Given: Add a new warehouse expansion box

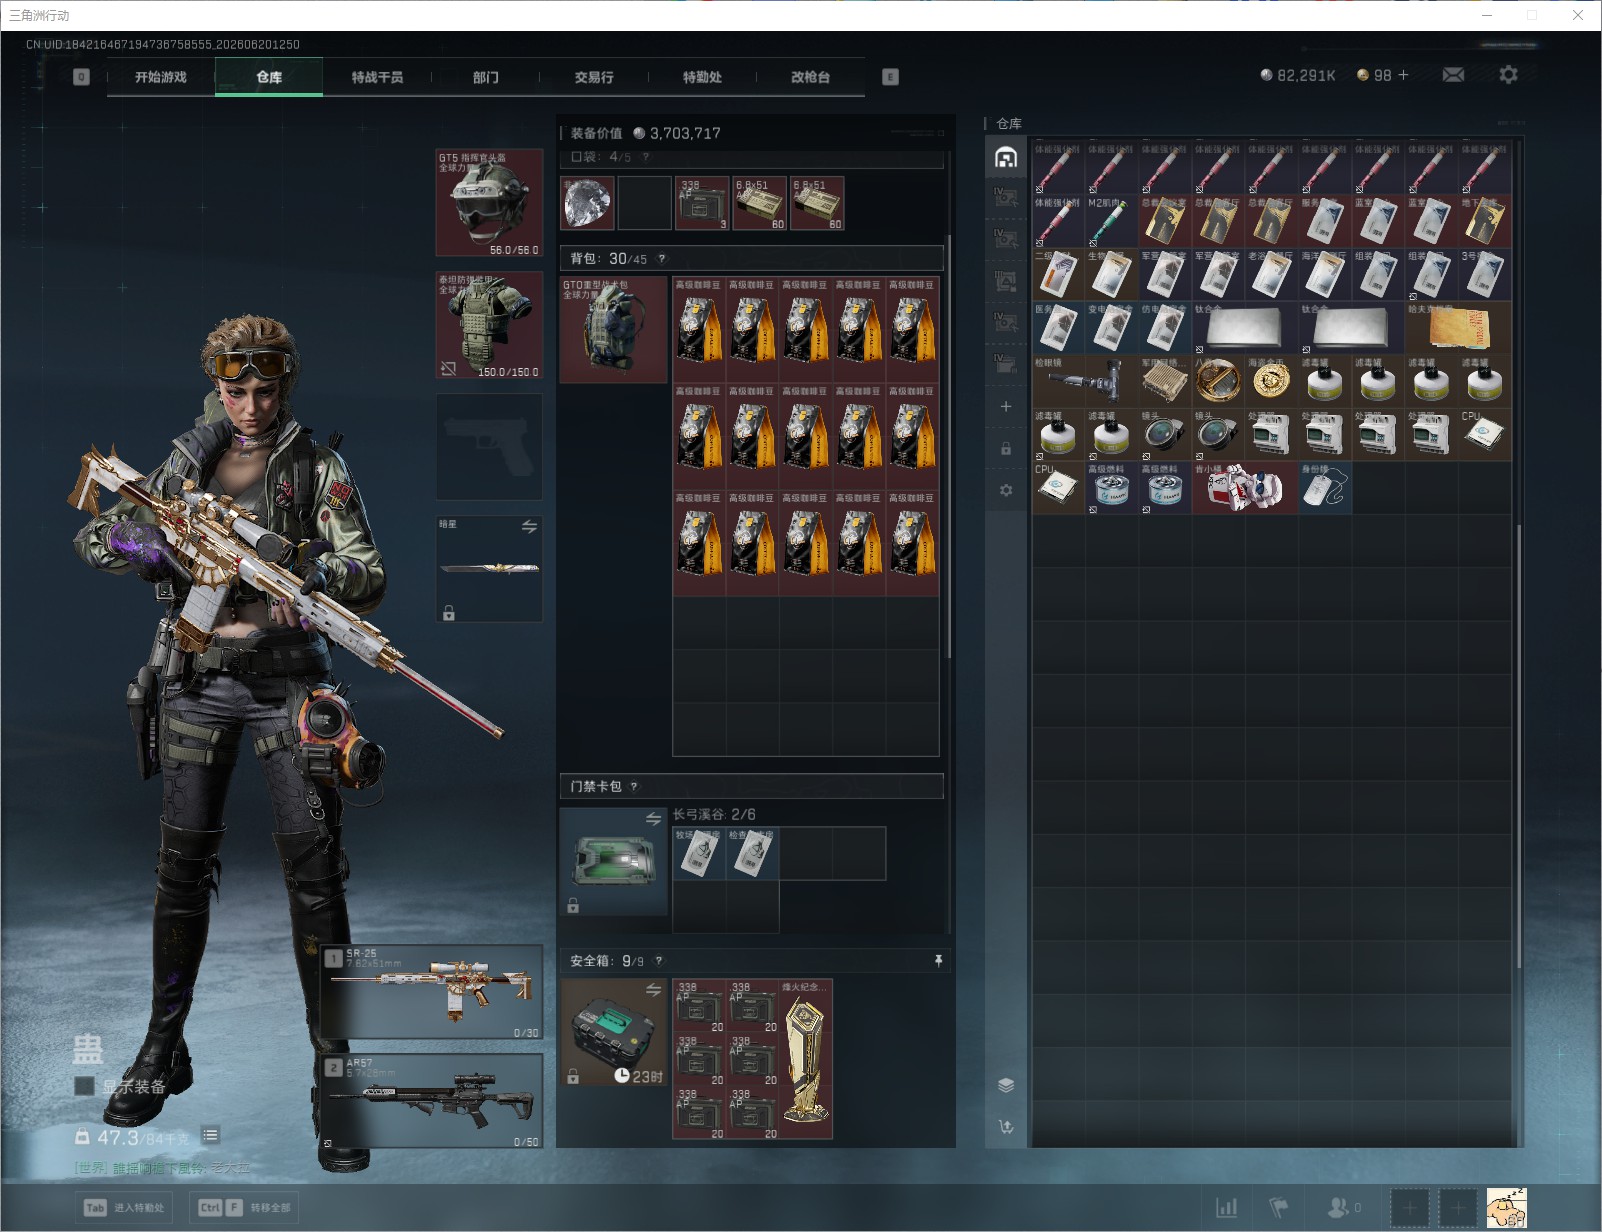Looking at the screenshot, I should pos(1006,406).
